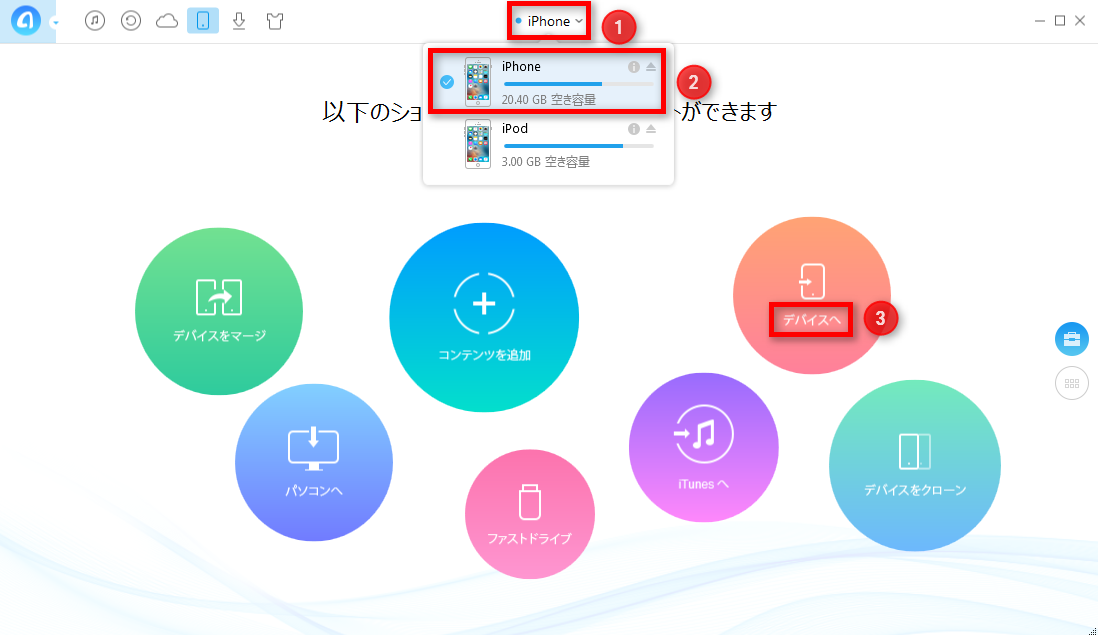Click the デバイスをクローン label
The height and width of the screenshot is (635, 1098).
(915, 490)
